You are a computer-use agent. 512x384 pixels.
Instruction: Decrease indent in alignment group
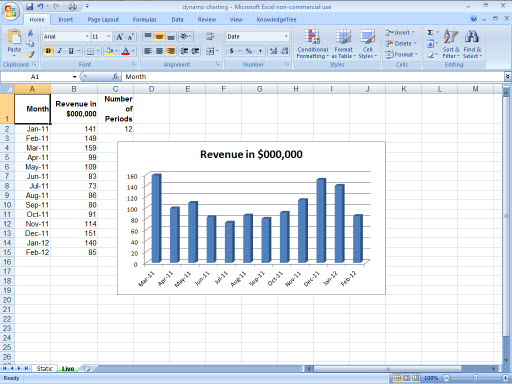coord(184,51)
